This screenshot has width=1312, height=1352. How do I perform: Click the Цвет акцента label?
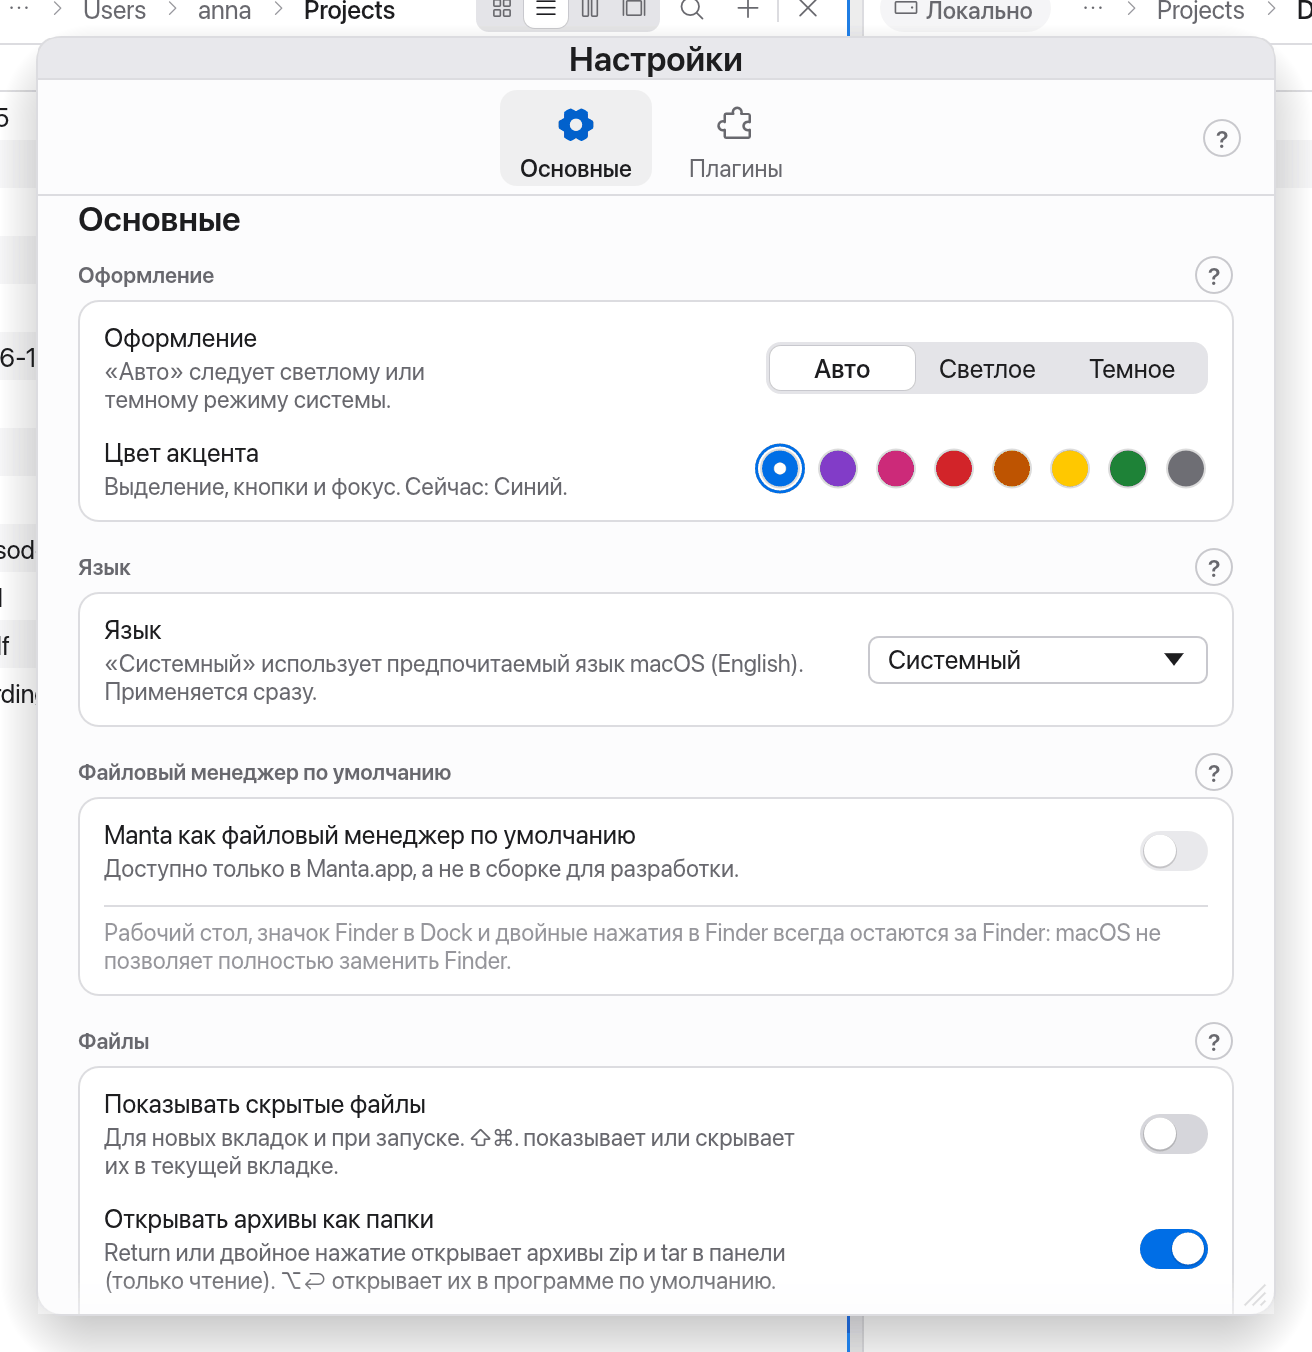pos(181,454)
